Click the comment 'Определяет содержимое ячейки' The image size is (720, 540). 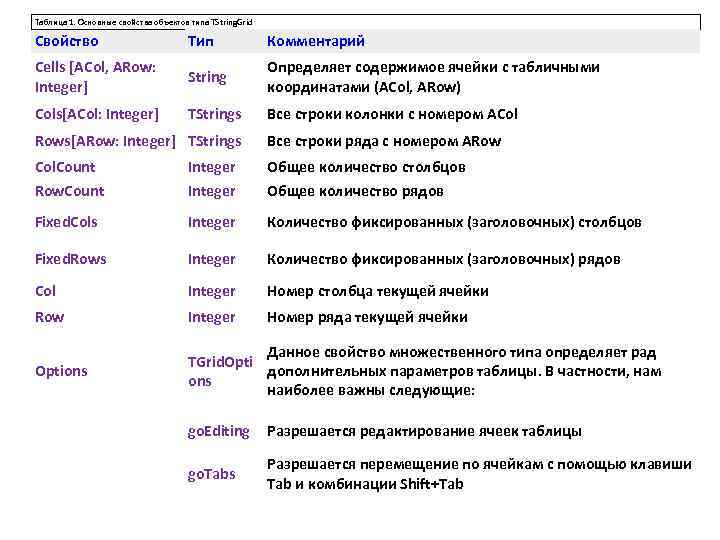[x=433, y=77]
